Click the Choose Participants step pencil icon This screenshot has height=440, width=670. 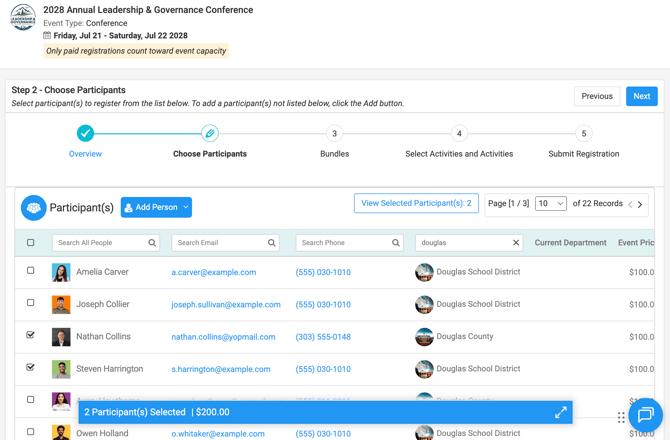[210, 133]
